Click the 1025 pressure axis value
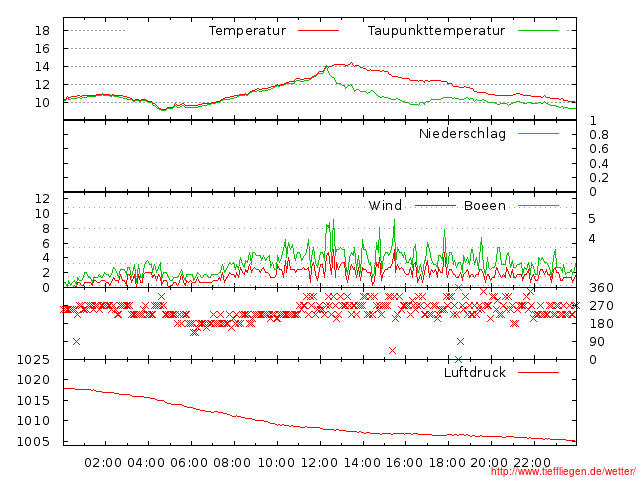Screen dimensions: 640x480 (x=33, y=360)
